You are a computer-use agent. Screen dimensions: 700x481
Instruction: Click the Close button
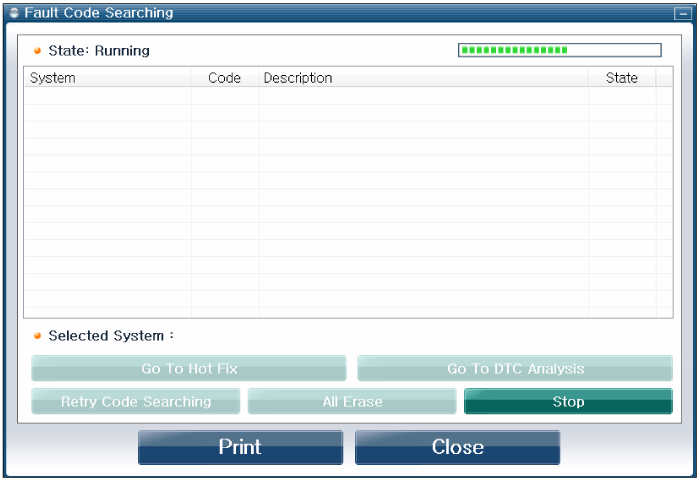click(458, 447)
